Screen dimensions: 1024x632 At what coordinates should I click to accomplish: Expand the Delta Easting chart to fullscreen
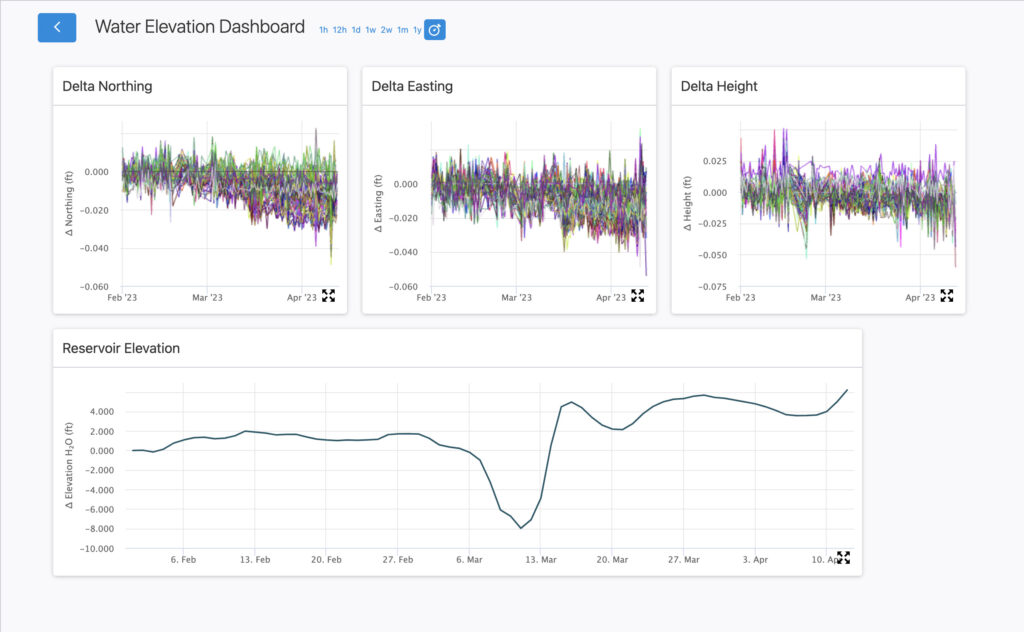637,295
